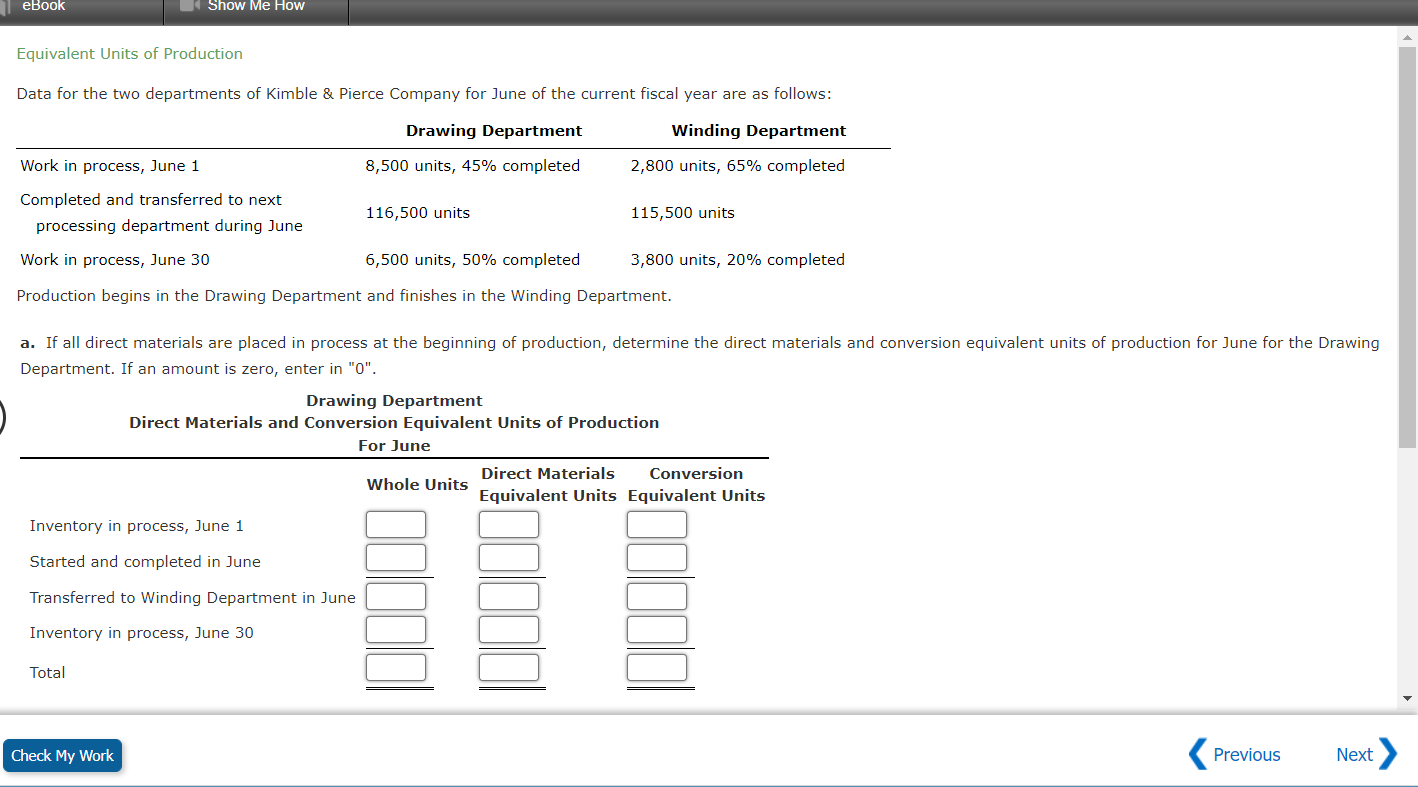Viewport: 1418px width, 787px height.
Task: Click the Next navigation link
Action: 1354,754
